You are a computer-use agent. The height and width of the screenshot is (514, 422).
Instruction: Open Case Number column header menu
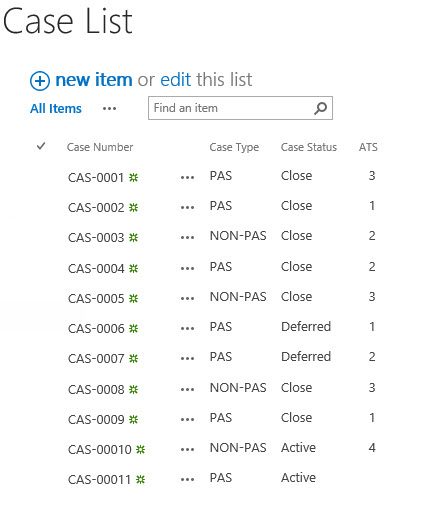pos(100,147)
